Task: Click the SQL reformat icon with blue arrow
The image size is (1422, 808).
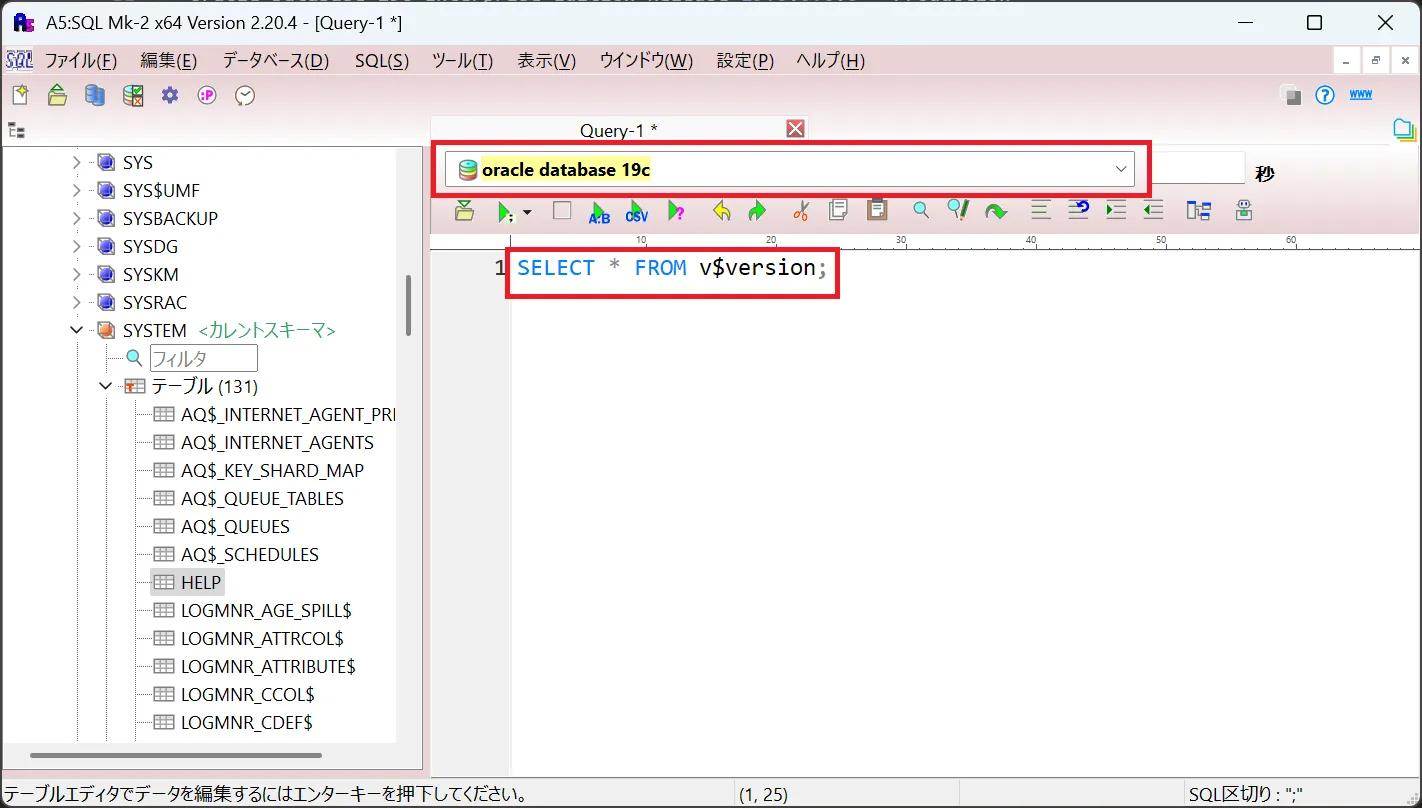Action: pyautogui.click(x=1078, y=210)
